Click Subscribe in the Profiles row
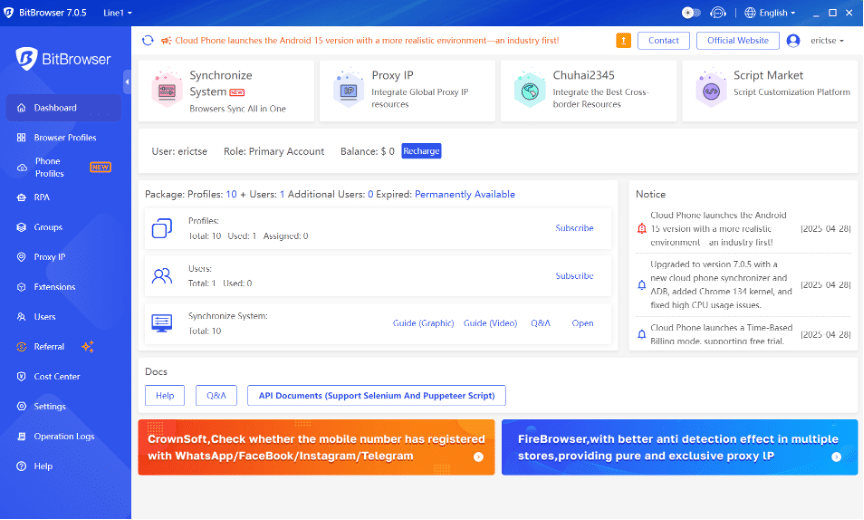Image resolution: width=864 pixels, height=520 pixels. pyautogui.click(x=574, y=228)
